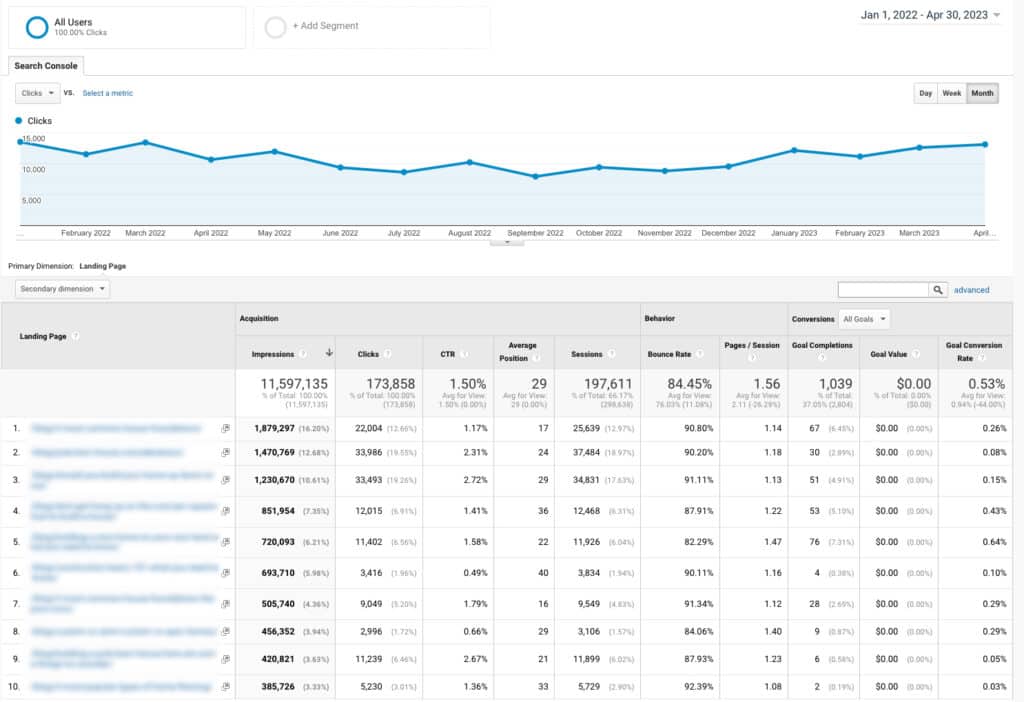Sort by the Goal Completions column header
The width and height of the screenshot is (1024, 702).
click(822, 345)
